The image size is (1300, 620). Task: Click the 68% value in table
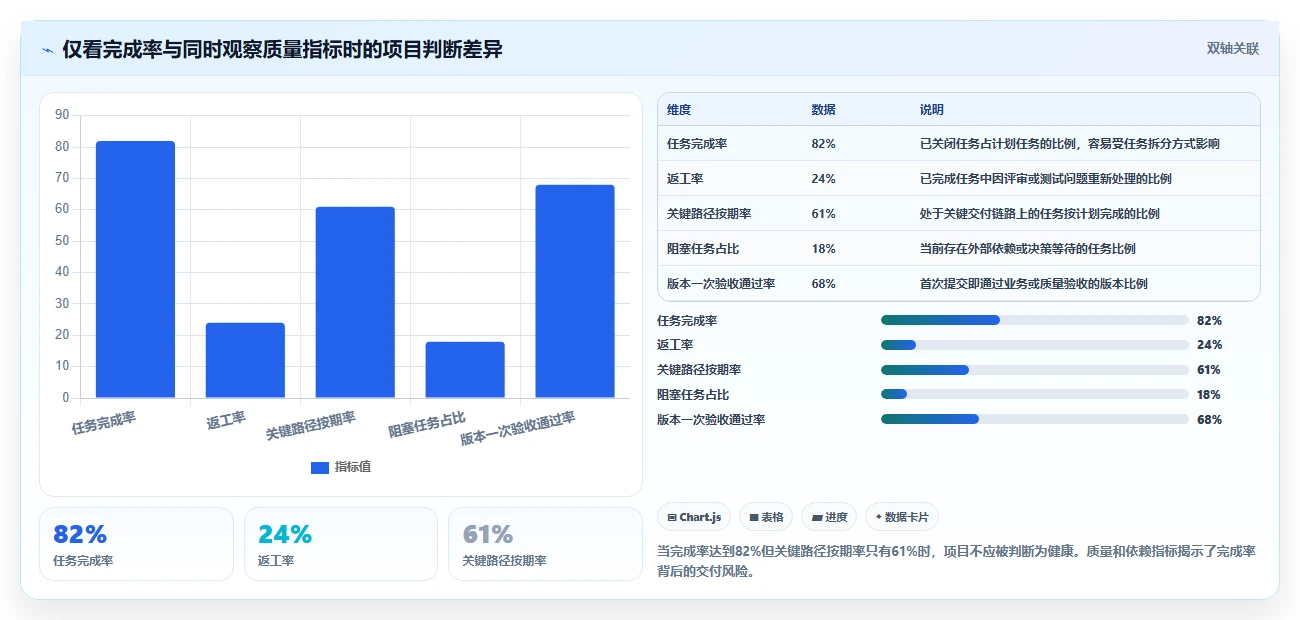(824, 284)
